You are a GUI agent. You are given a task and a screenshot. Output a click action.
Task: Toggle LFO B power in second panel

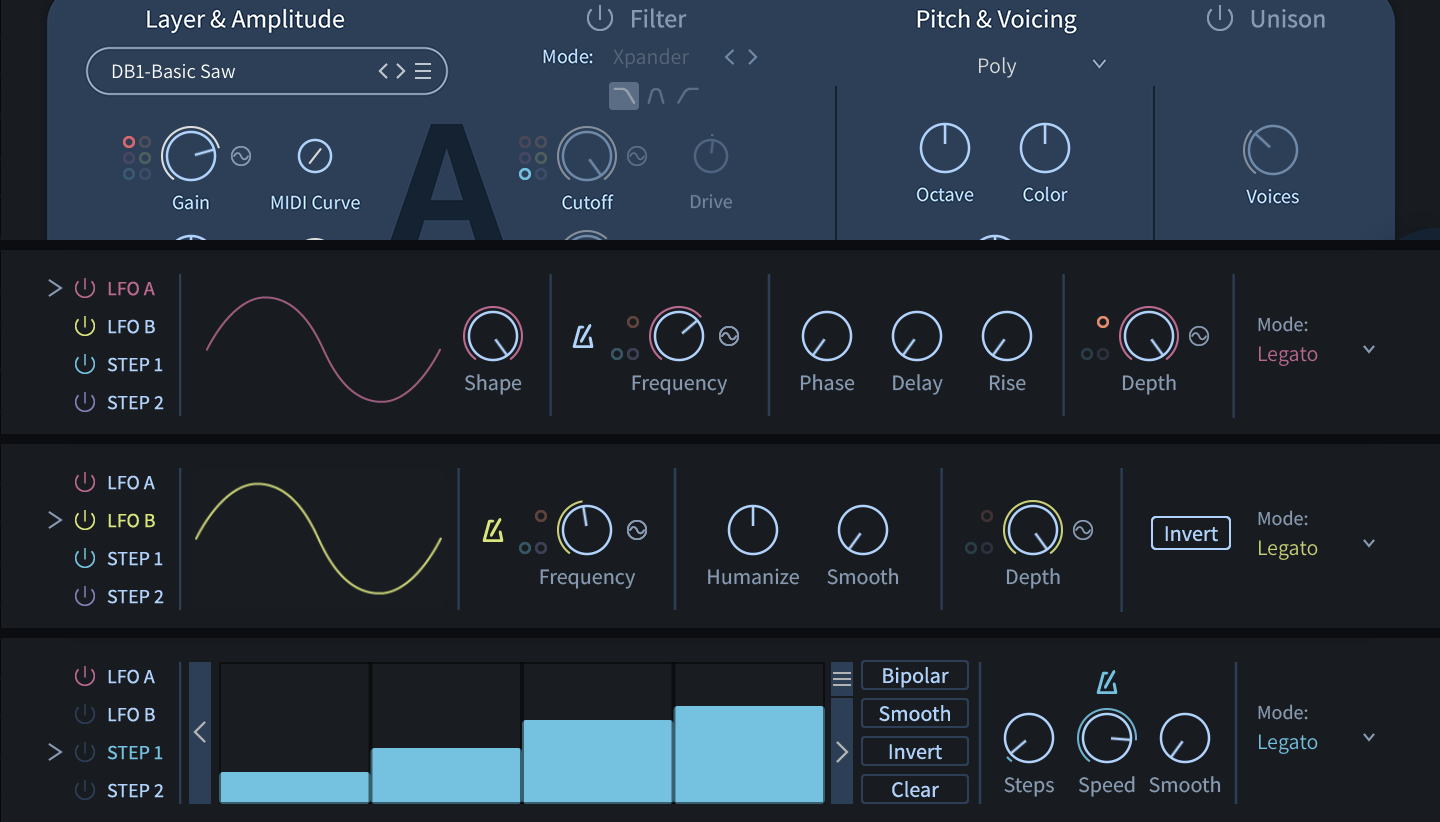85,521
